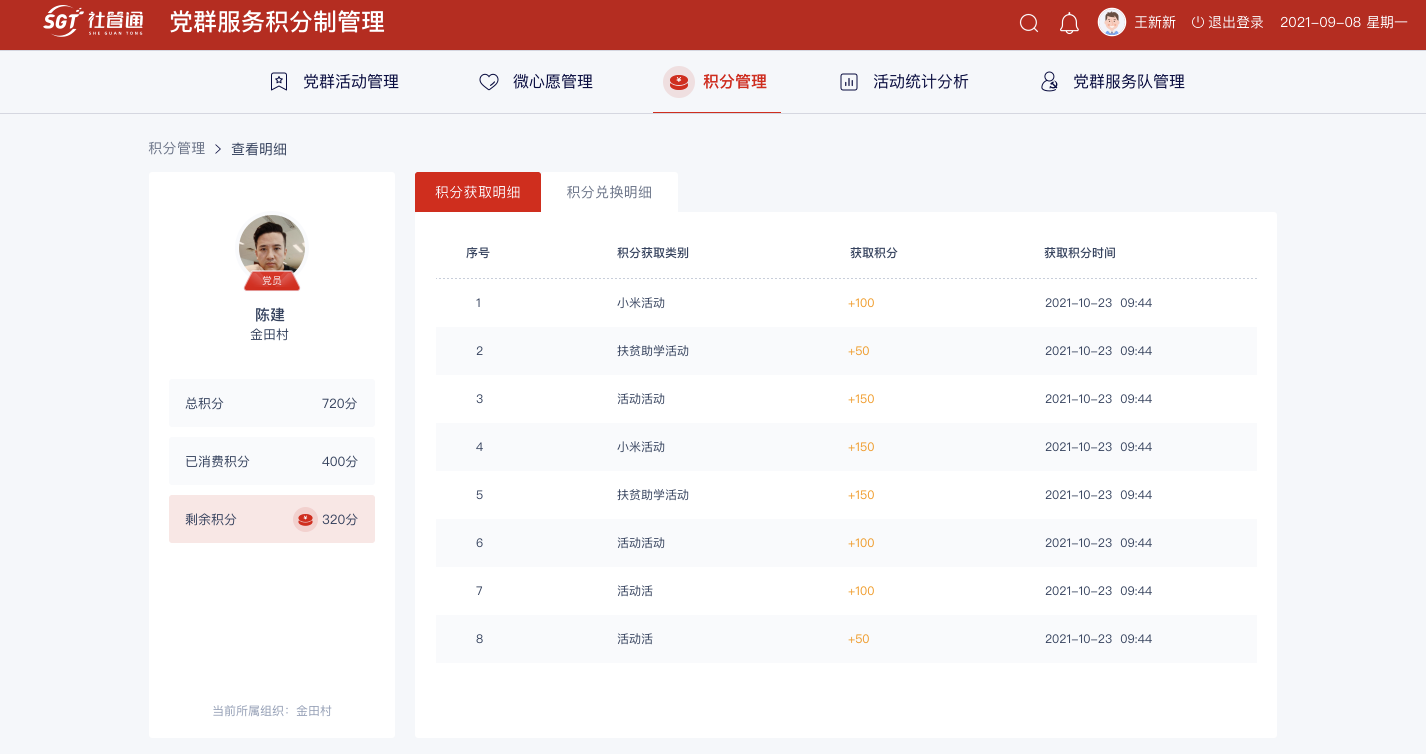Click 王新新 username in header
This screenshot has height=754, width=1426.
pyautogui.click(x=1155, y=22)
